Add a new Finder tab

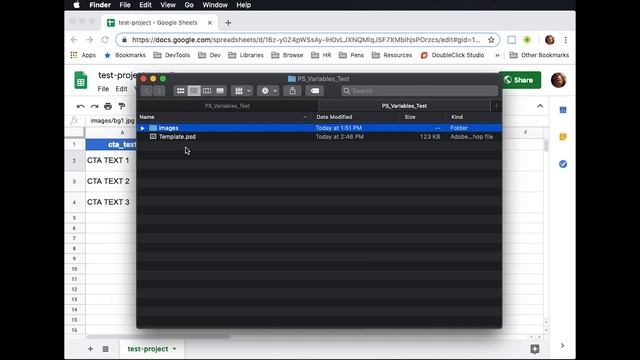click(x=496, y=106)
